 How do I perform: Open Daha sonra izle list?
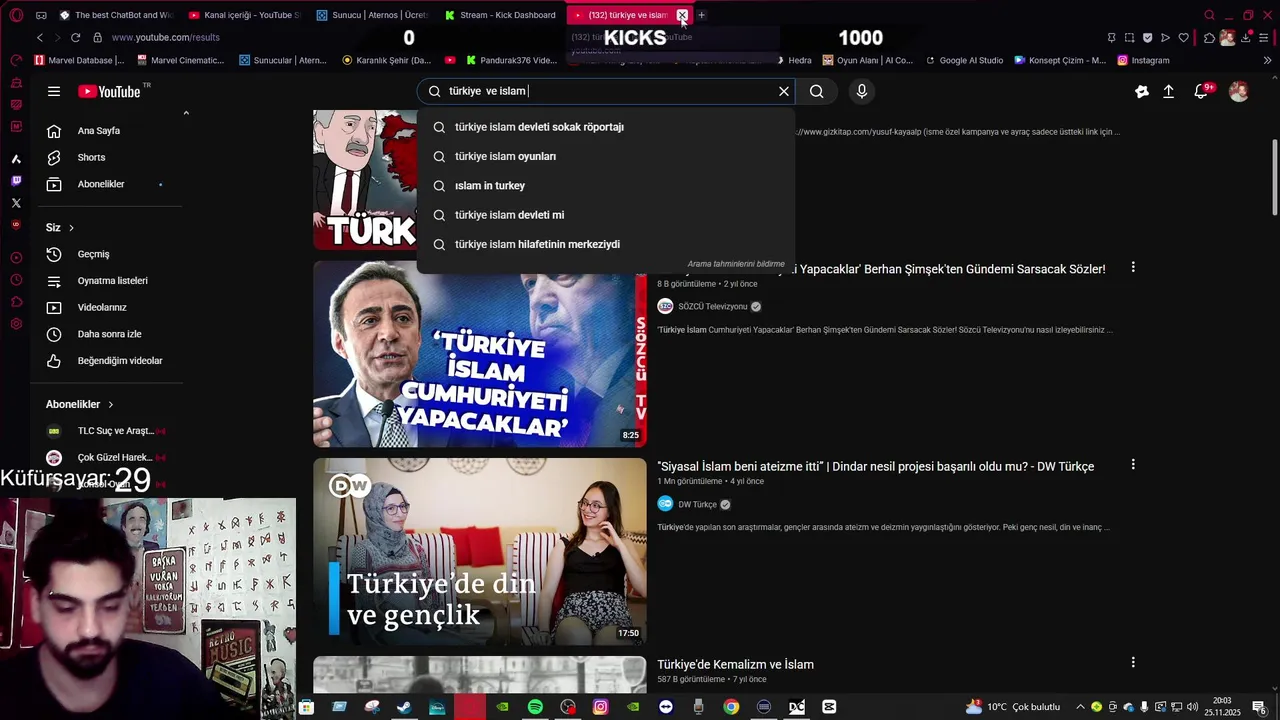[112, 334]
